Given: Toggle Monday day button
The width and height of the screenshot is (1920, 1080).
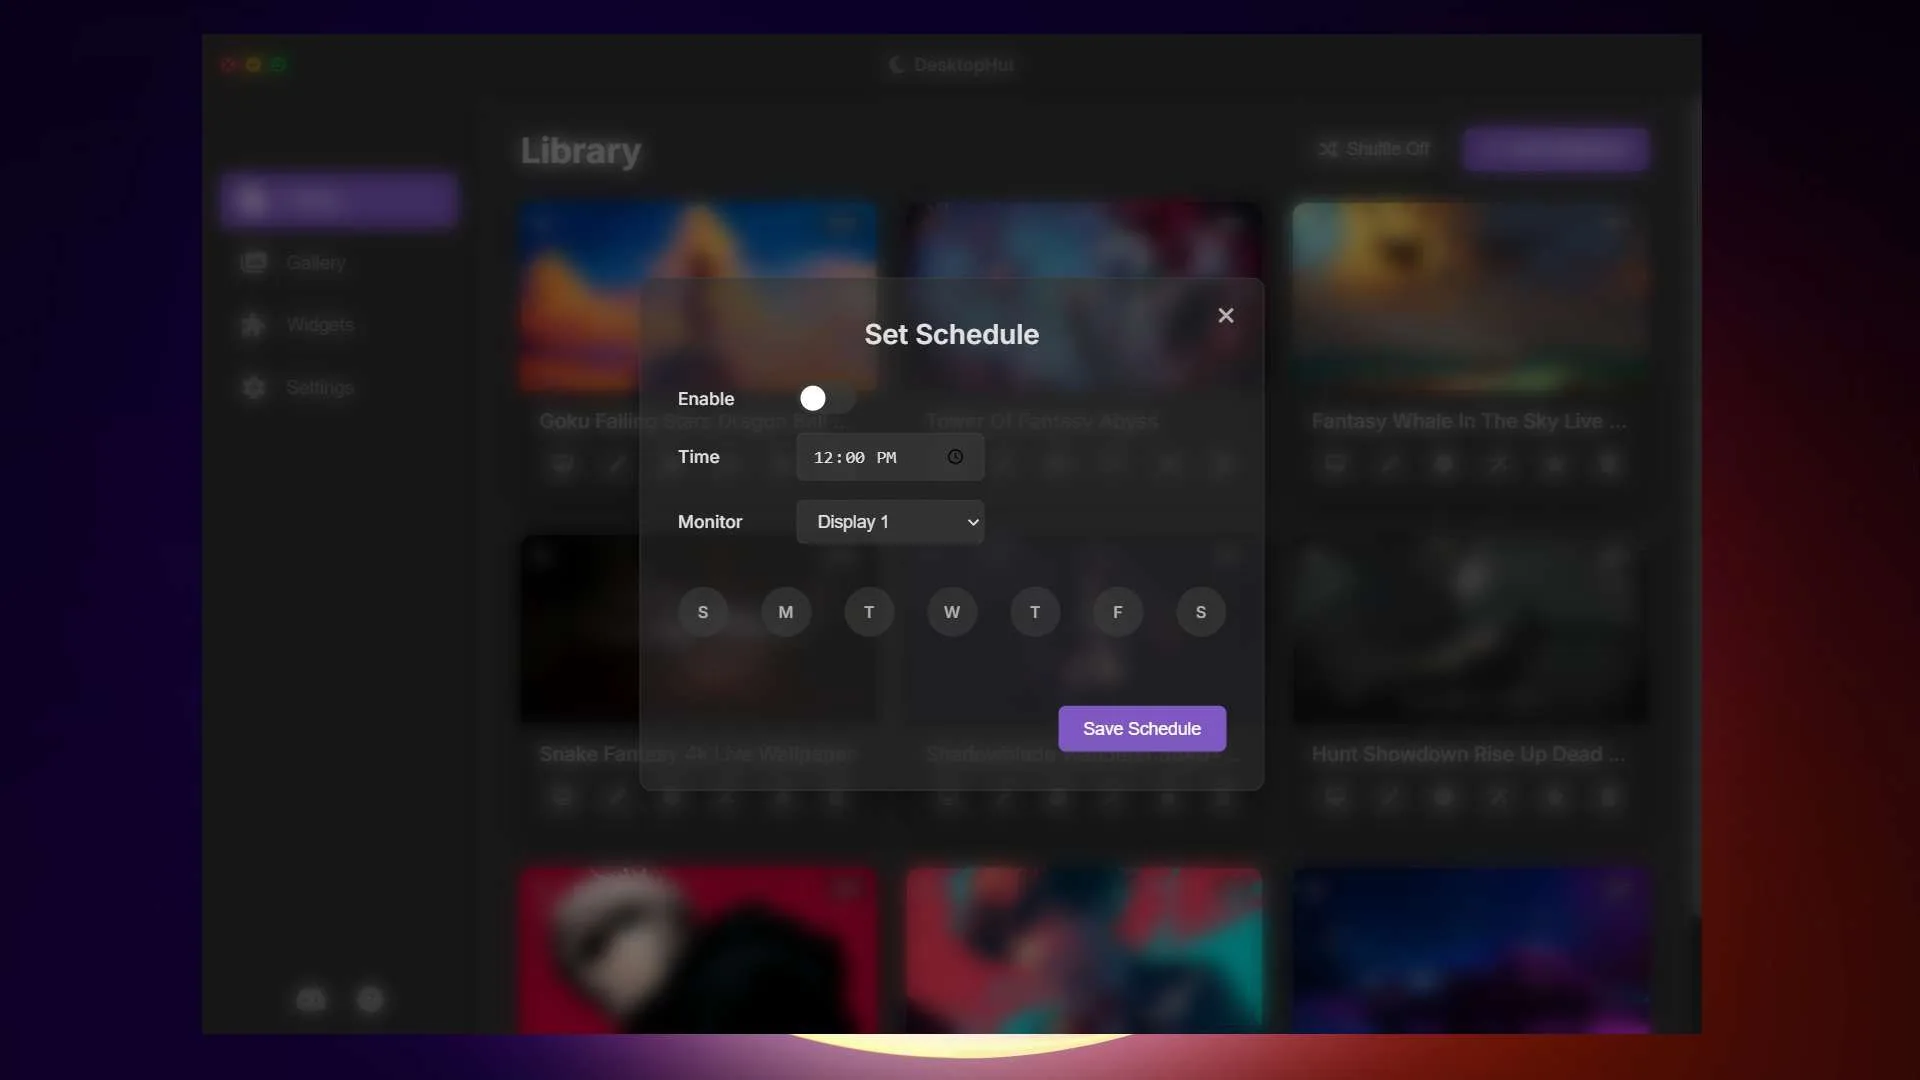Looking at the screenshot, I should click(786, 612).
